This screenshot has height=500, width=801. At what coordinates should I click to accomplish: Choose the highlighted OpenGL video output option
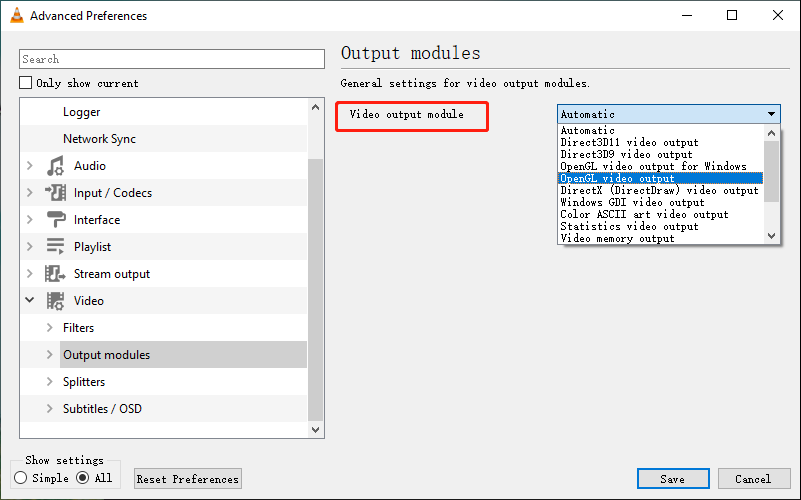click(661, 178)
